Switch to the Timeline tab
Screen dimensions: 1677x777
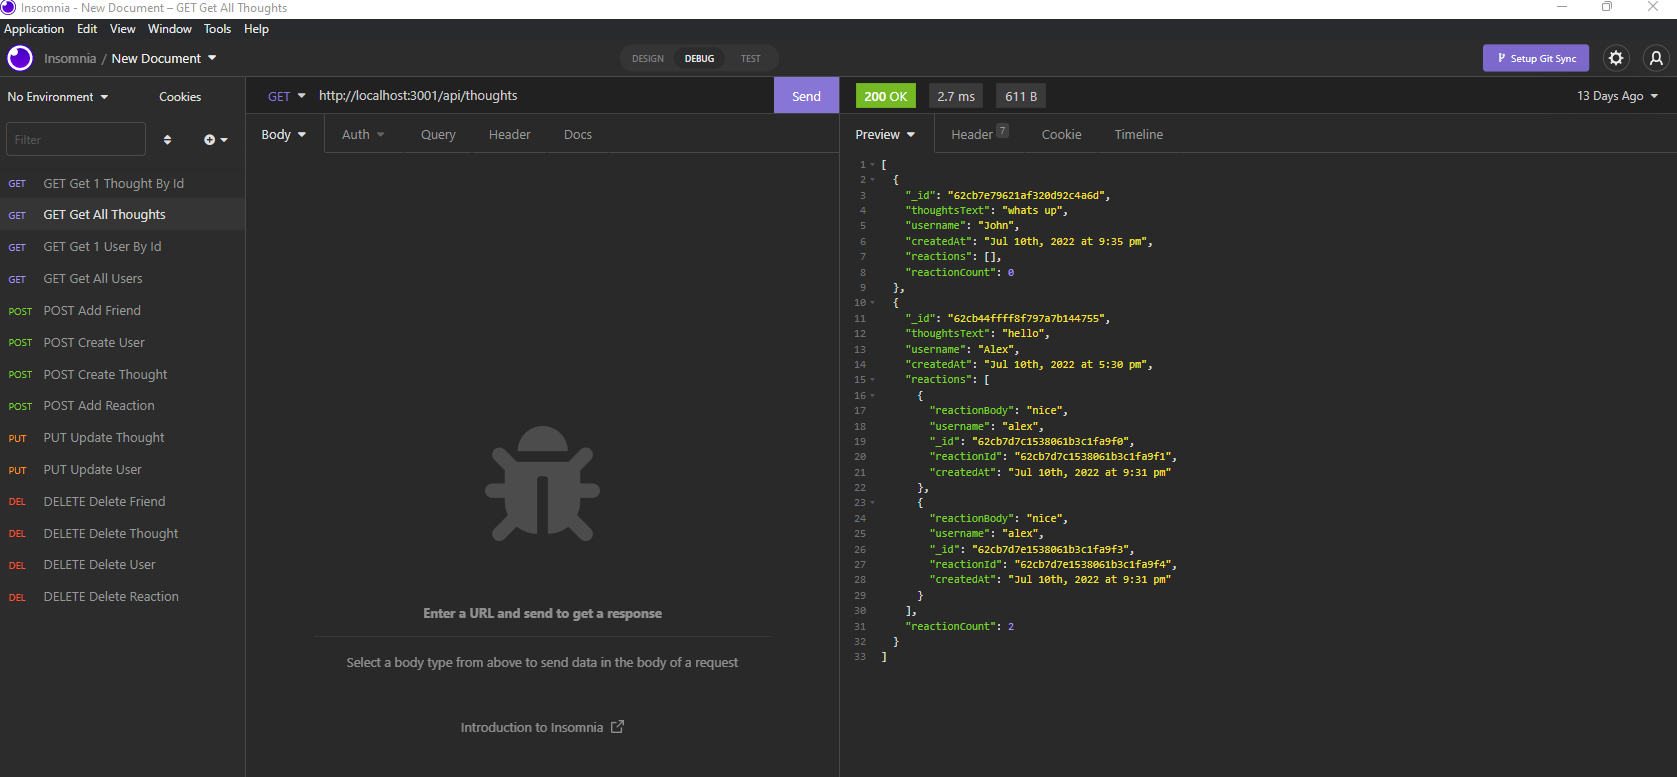point(1138,134)
